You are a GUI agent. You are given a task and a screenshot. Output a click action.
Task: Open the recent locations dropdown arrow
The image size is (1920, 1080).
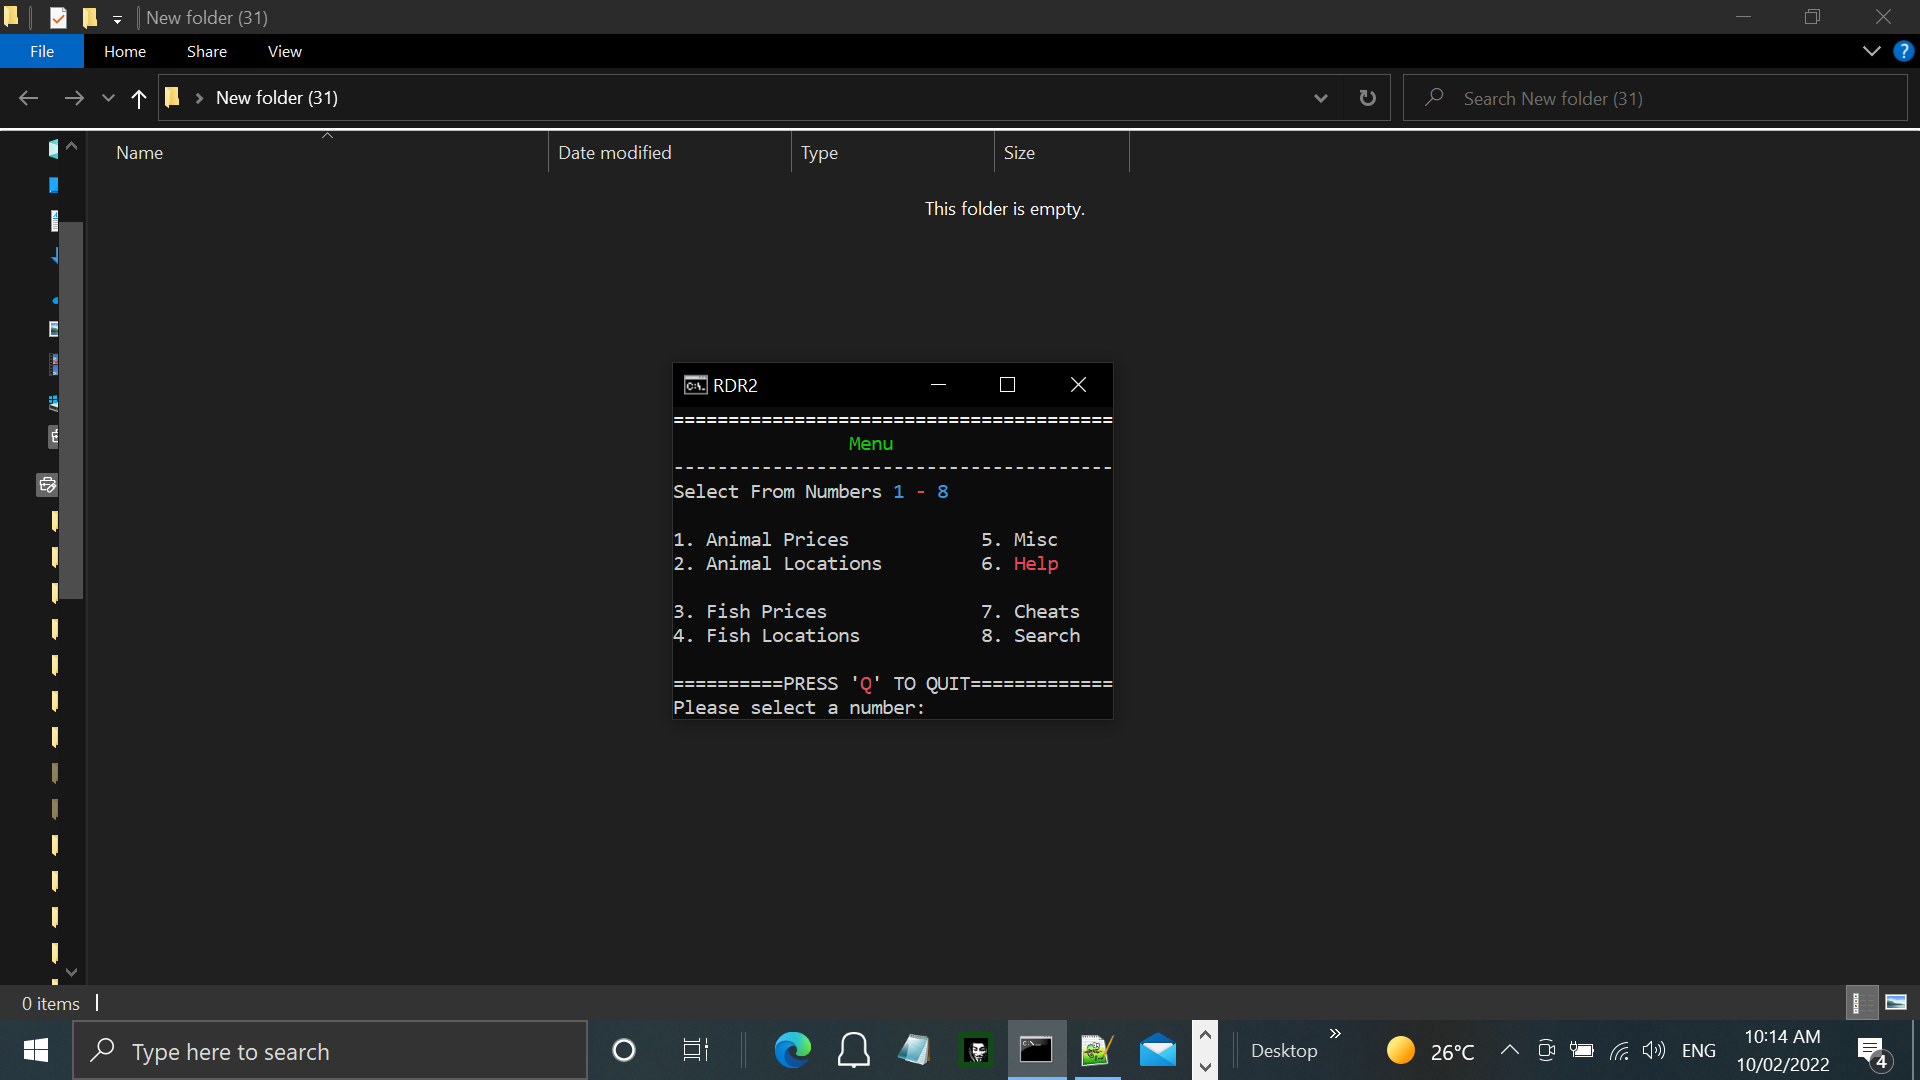tap(108, 98)
